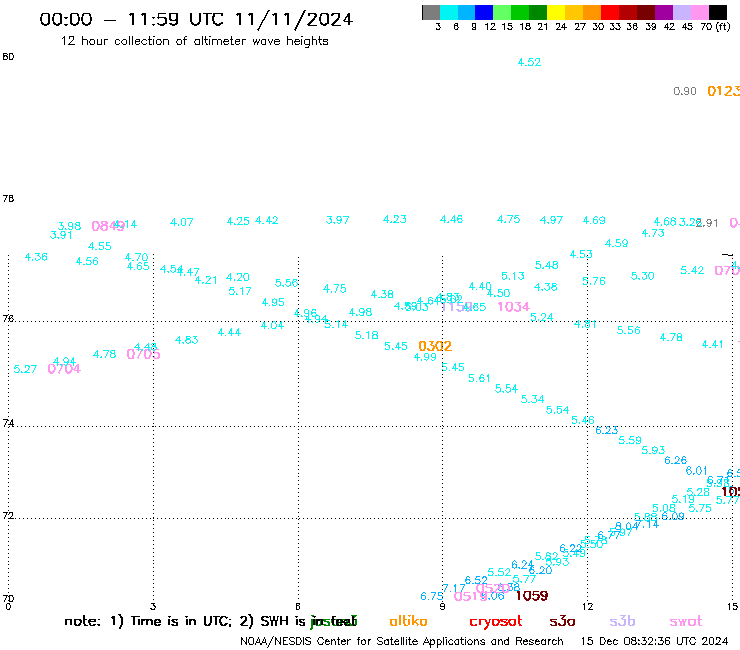Viewport: 740px width, 650px height.
Task: Click the purple legend color swatch
Action: (x=664, y=12)
